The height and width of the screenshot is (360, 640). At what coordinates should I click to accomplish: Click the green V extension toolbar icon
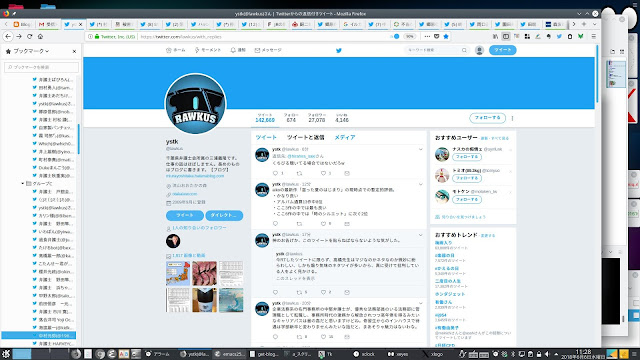pyautogui.click(x=580, y=36)
